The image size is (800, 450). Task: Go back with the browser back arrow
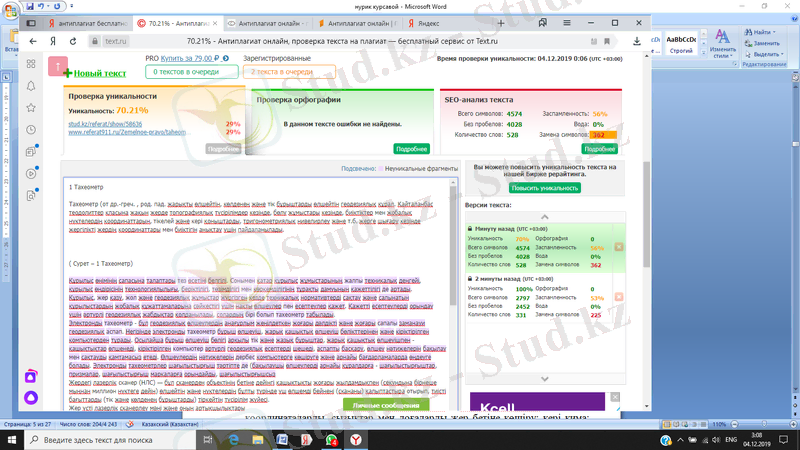[33, 41]
